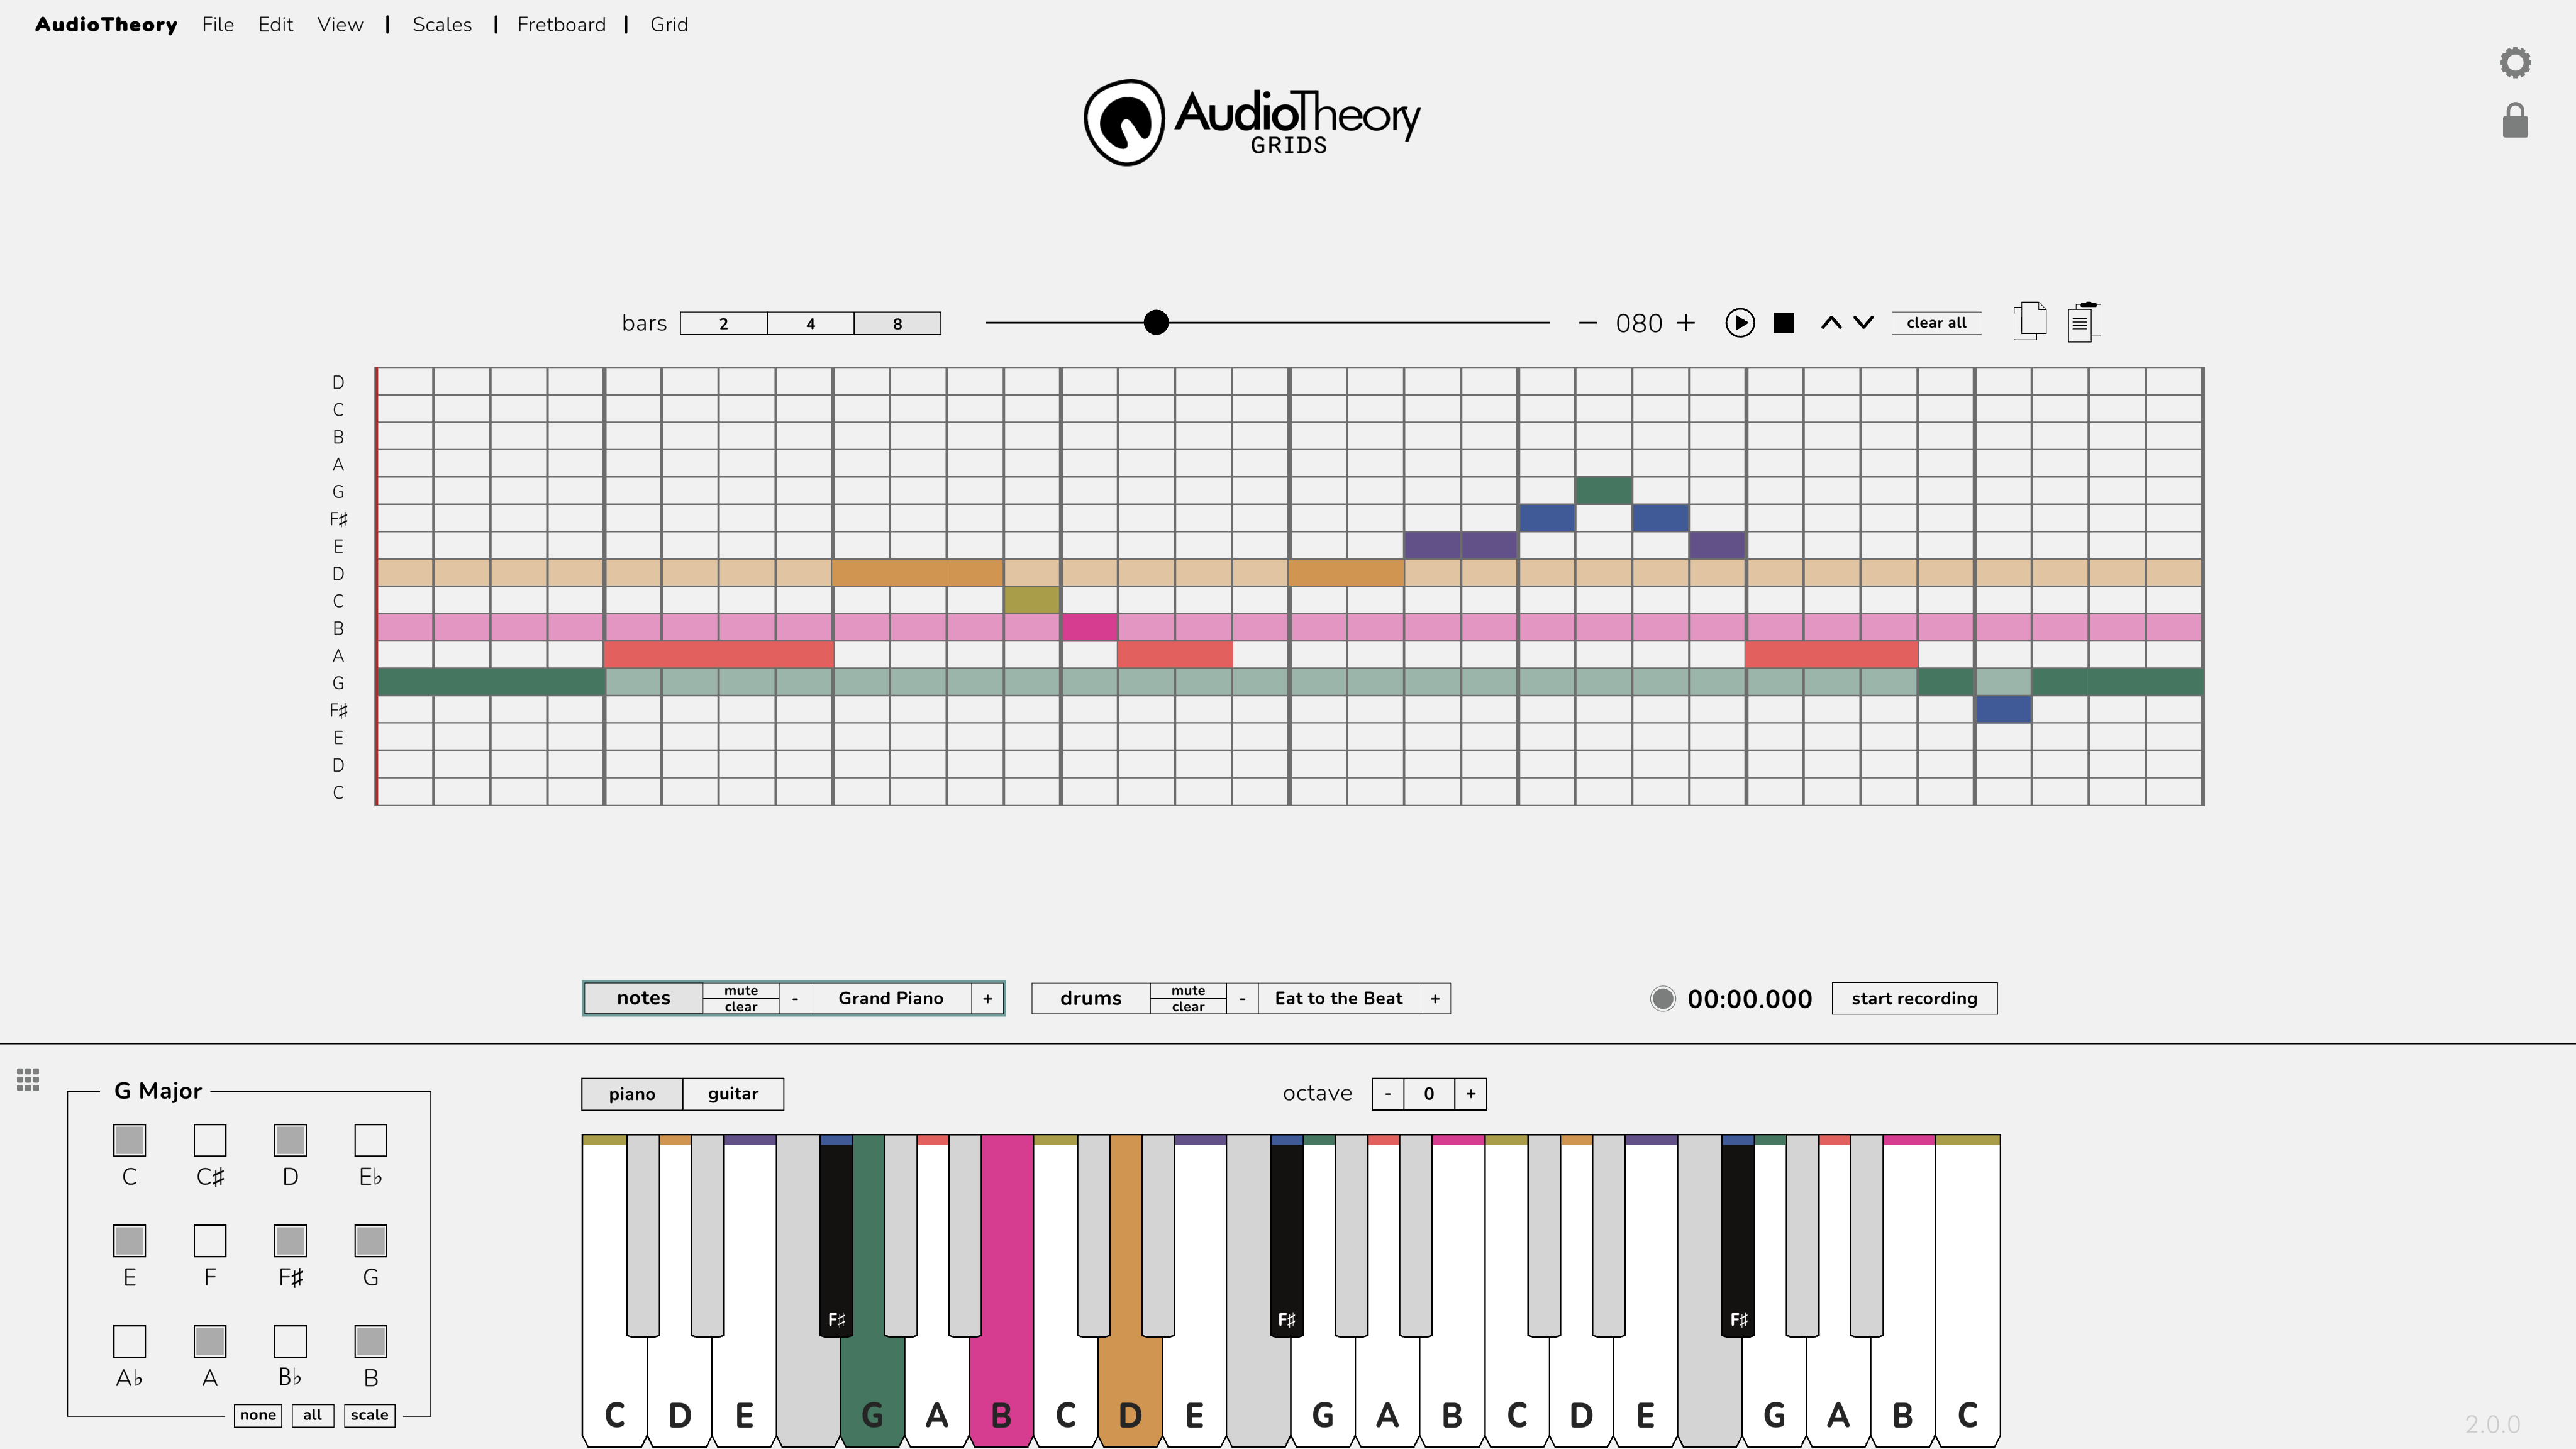This screenshot has height=1449, width=2576.
Task: Shift notes up with up chevron
Action: (x=1830, y=323)
